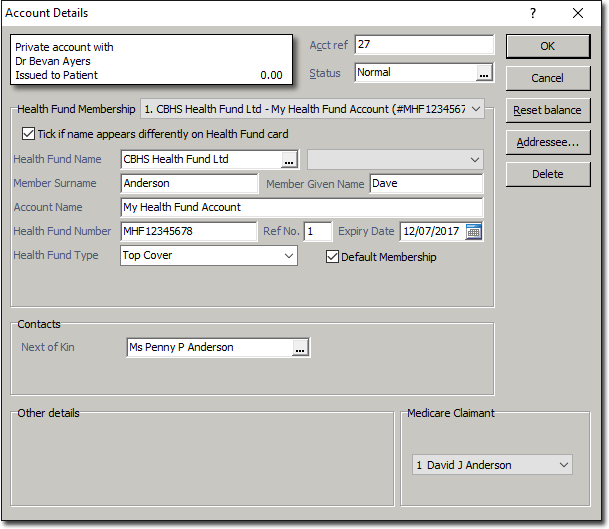Image resolution: width=609 pixels, height=529 pixels.
Task: Click the Status ellipsis browse button
Action: tap(484, 73)
